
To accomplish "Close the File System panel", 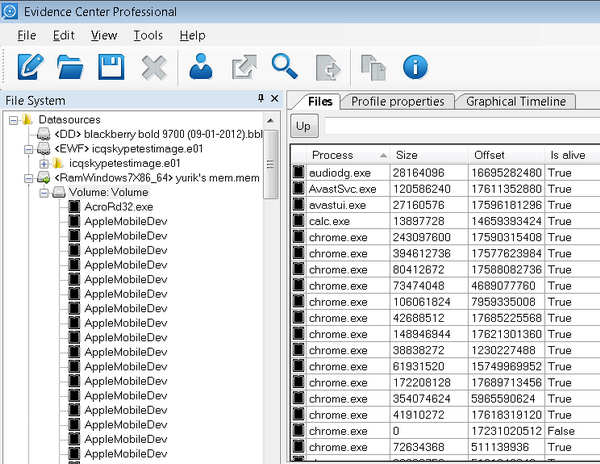I will [x=275, y=99].
